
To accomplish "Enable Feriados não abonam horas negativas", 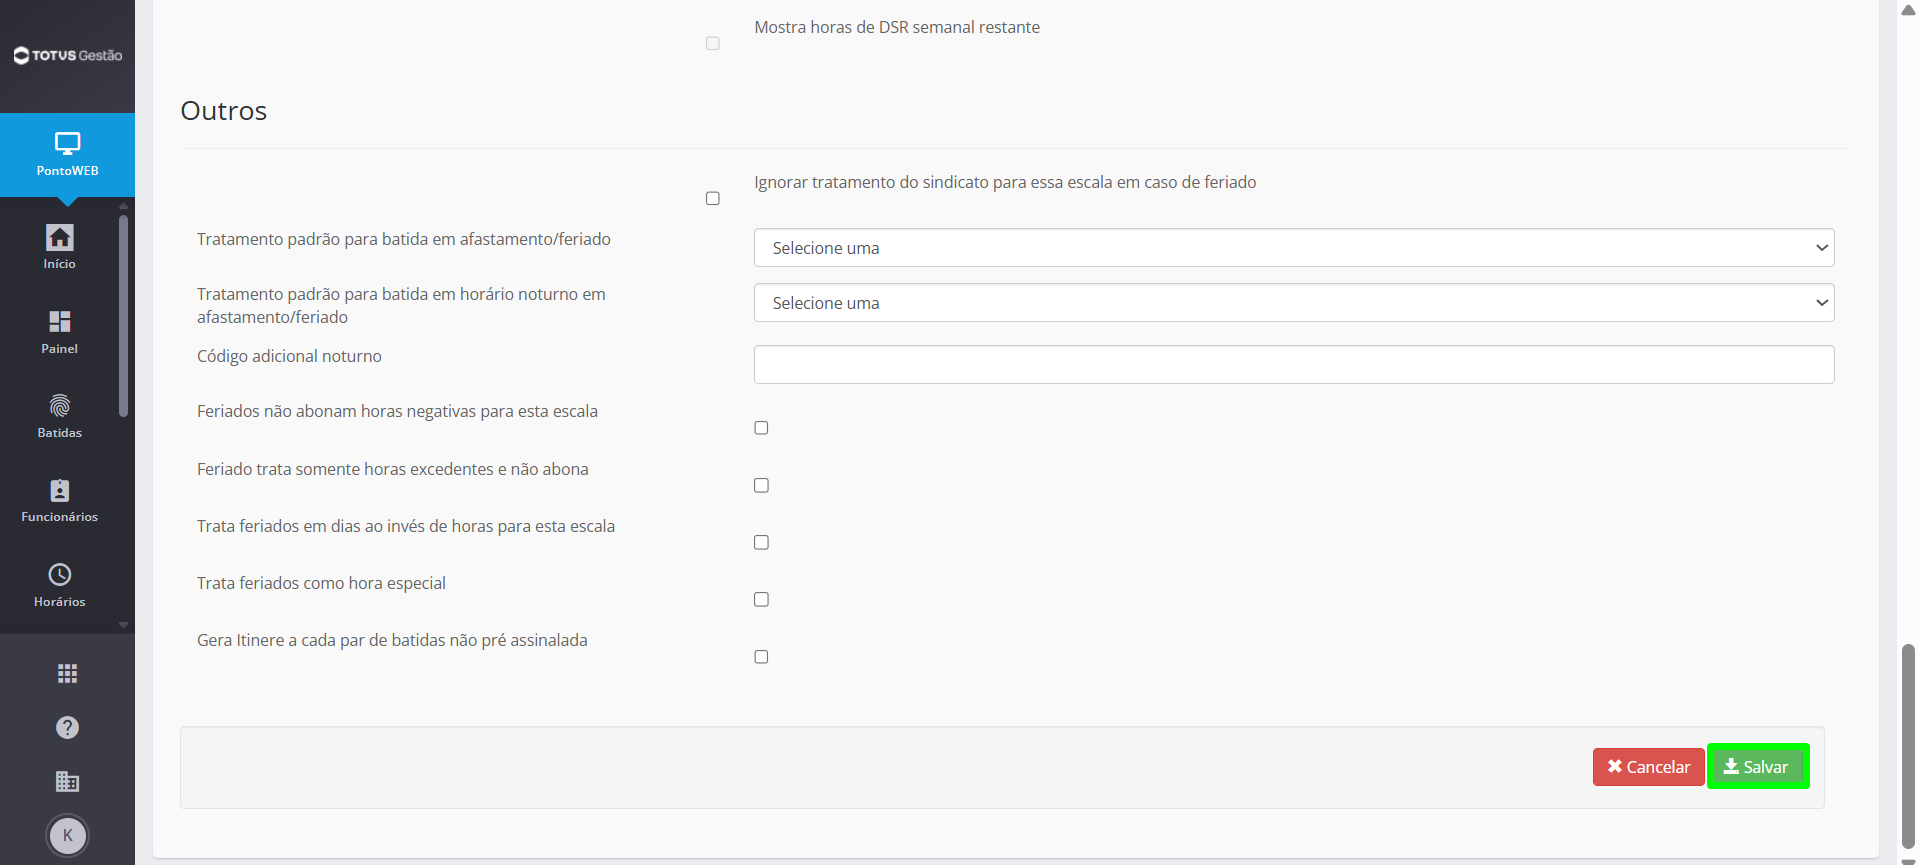I will point(761,428).
